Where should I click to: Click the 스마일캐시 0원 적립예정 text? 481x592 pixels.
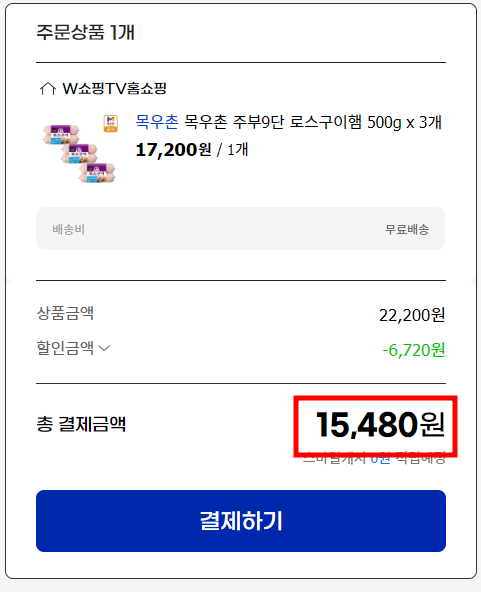tap(374, 458)
